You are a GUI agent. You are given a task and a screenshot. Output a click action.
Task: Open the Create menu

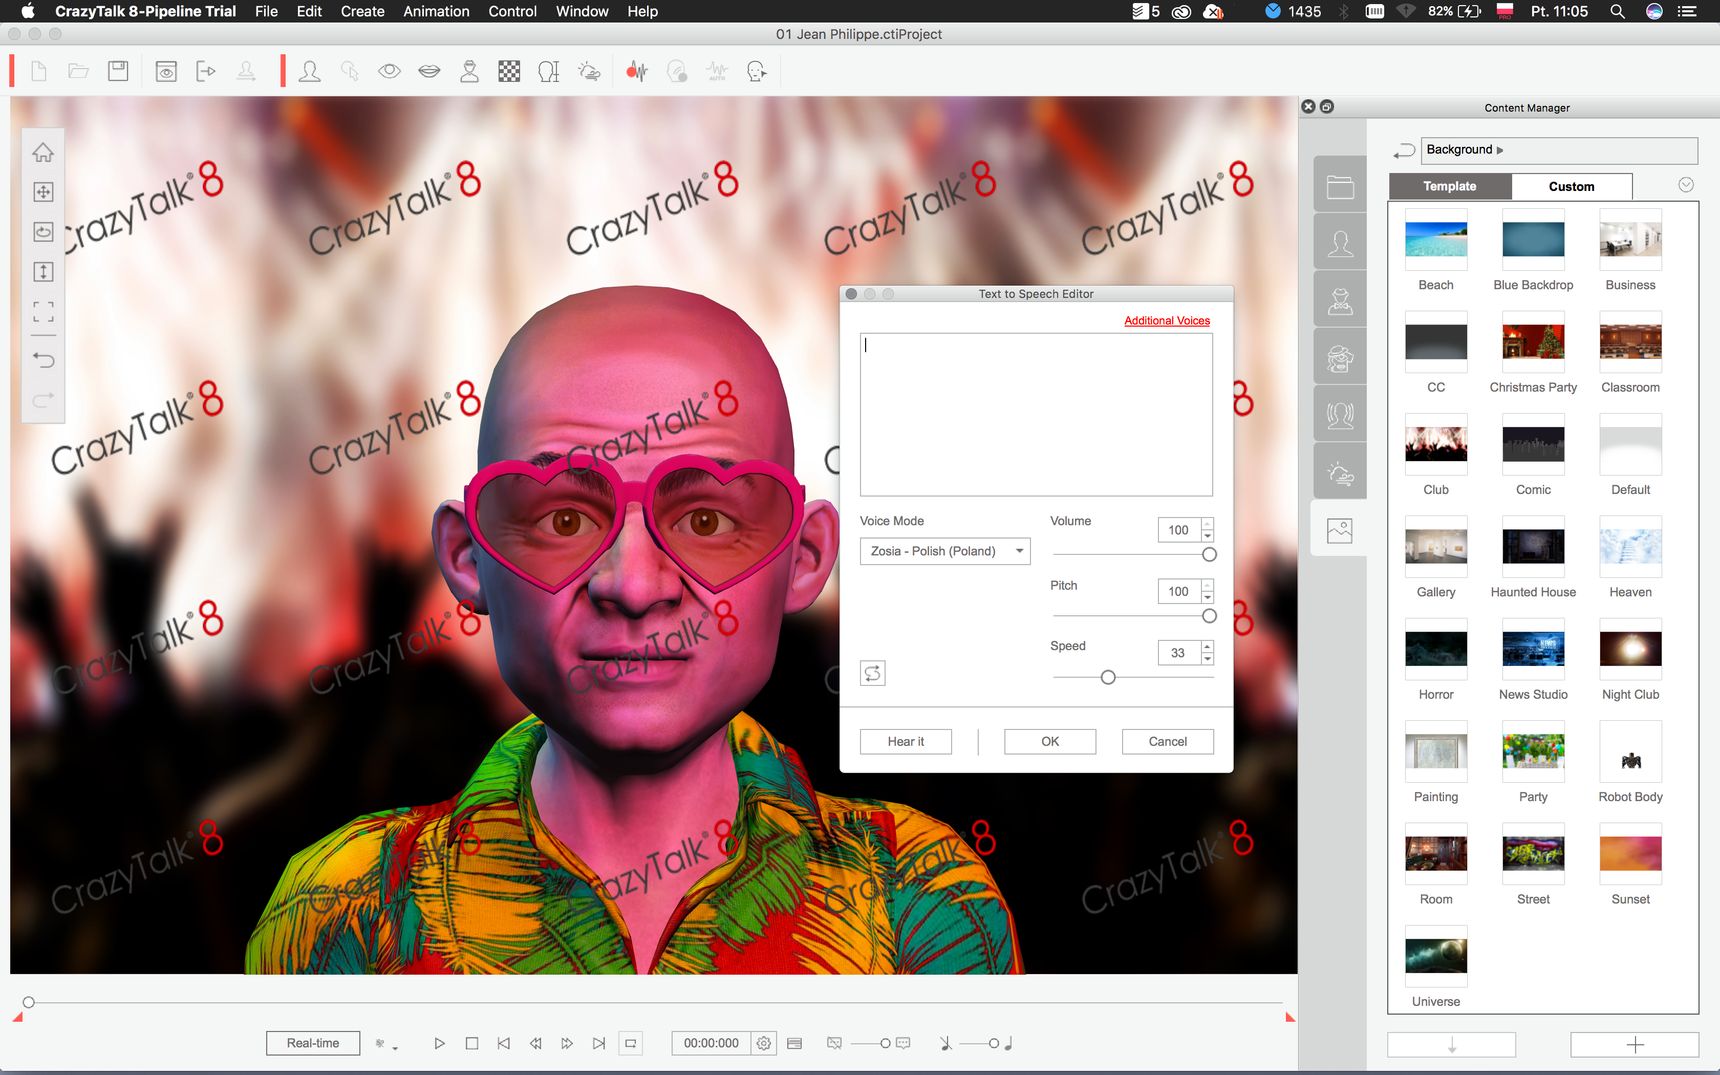[362, 11]
